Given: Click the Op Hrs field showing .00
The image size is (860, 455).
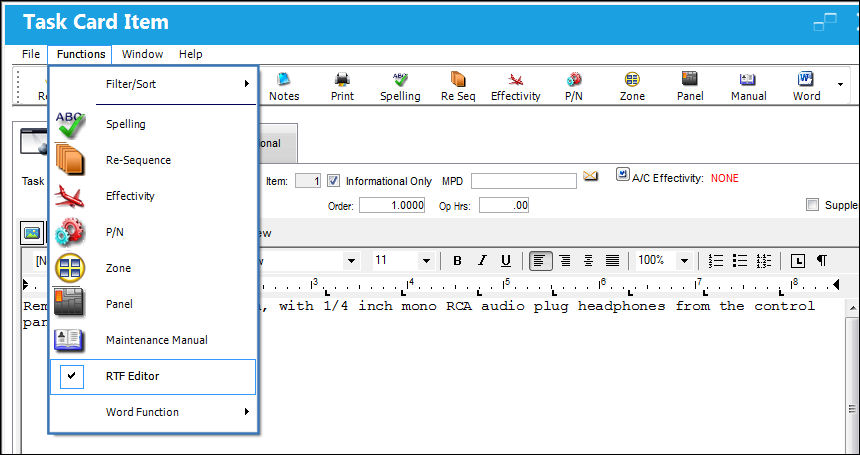Looking at the screenshot, I should tap(503, 206).
